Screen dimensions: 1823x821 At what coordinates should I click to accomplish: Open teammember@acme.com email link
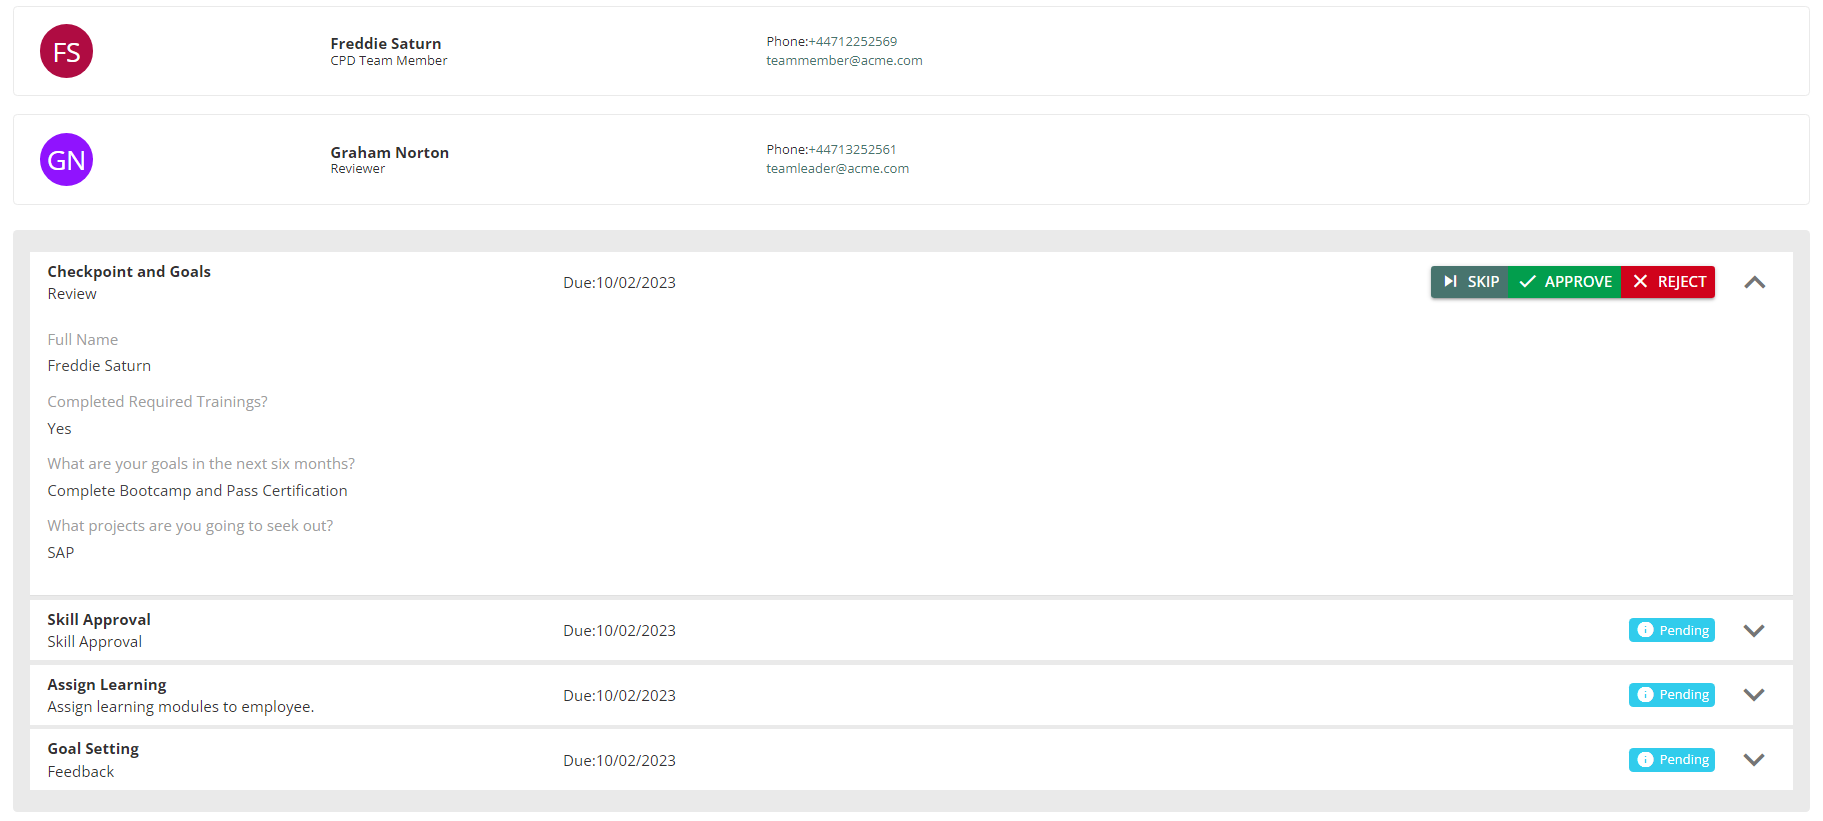point(844,61)
